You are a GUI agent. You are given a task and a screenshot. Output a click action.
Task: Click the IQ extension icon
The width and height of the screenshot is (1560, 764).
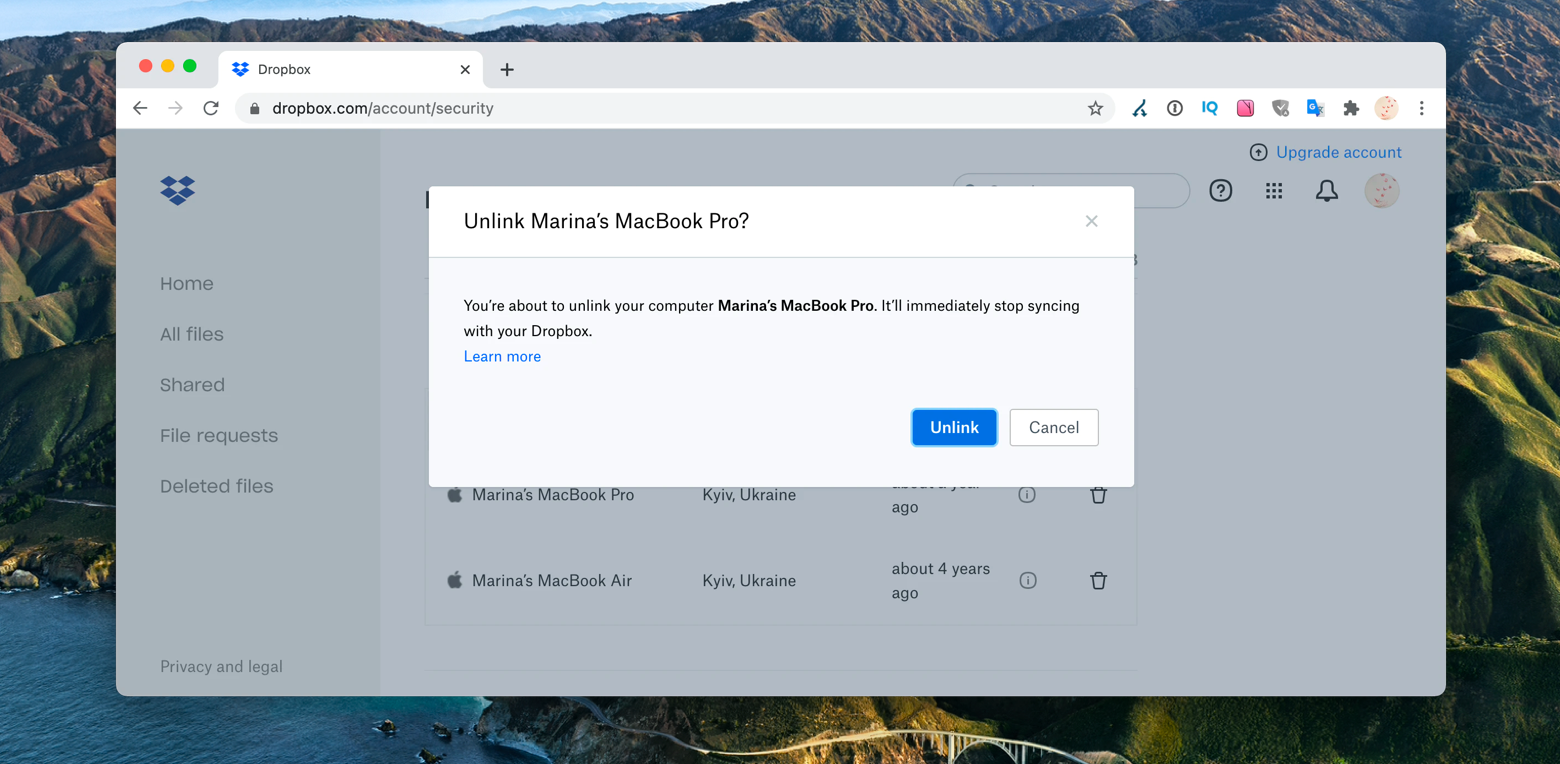(1210, 108)
